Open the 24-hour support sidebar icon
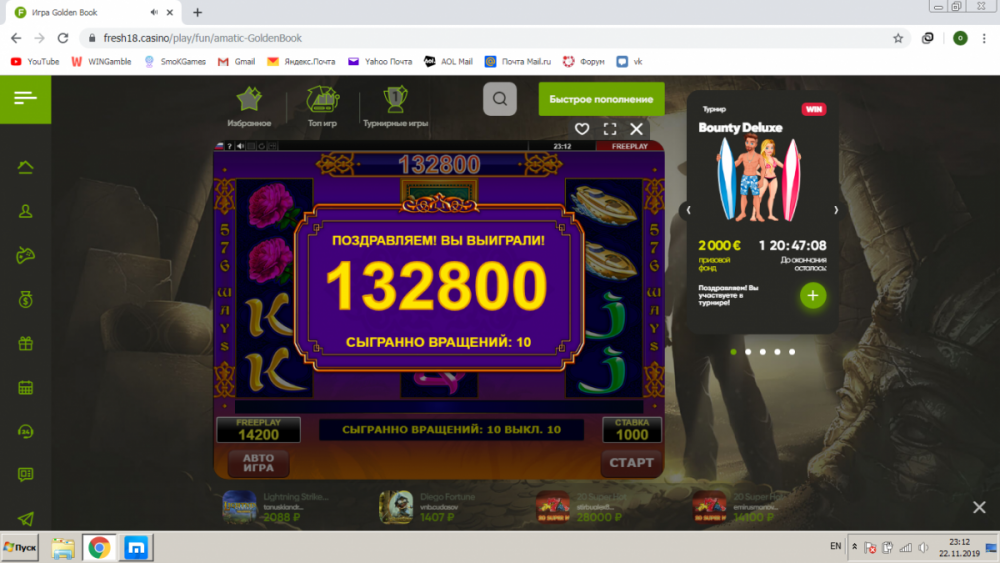1000x563 pixels. pos(25,431)
